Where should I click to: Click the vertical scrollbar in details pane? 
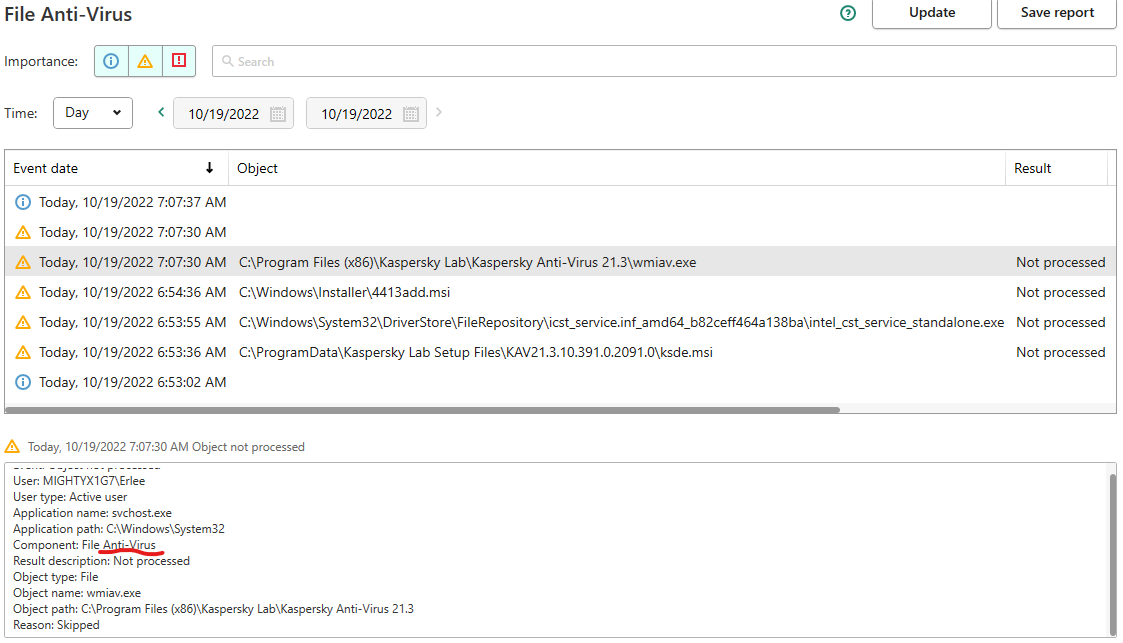(x=1112, y=555)
